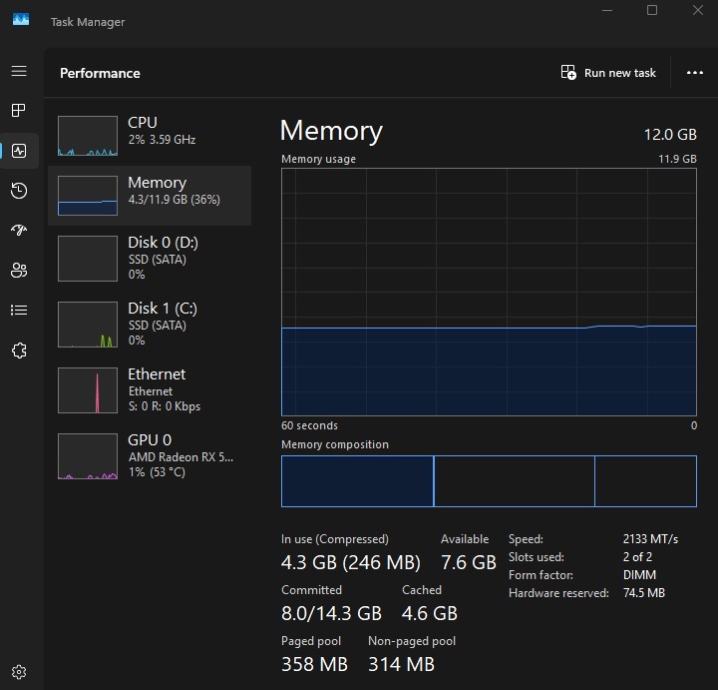Open the App history page icon

pos(18,190)
